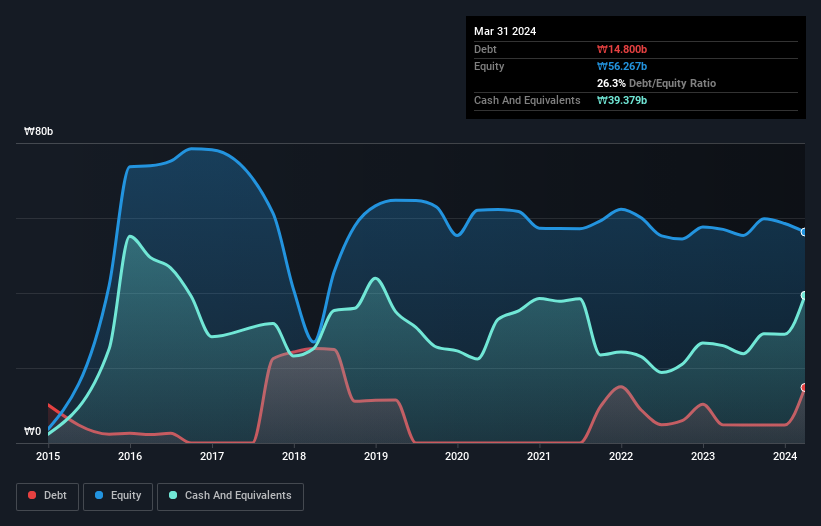The height and width of the screenshot is (526, 821).
Task: Click Cash And Equivalents label in tooltip
Action: pos(527,100)
